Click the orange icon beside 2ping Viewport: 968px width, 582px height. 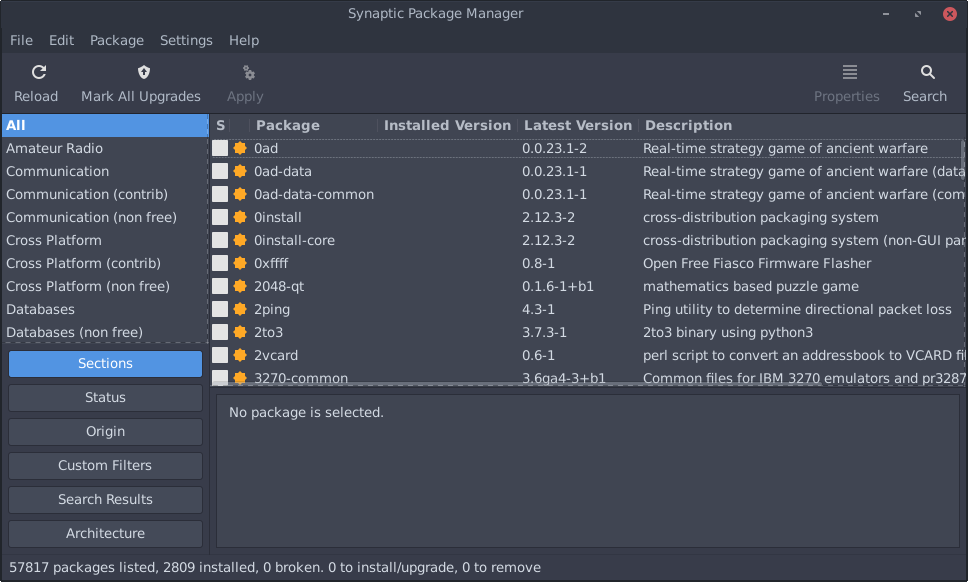[240, 309]
